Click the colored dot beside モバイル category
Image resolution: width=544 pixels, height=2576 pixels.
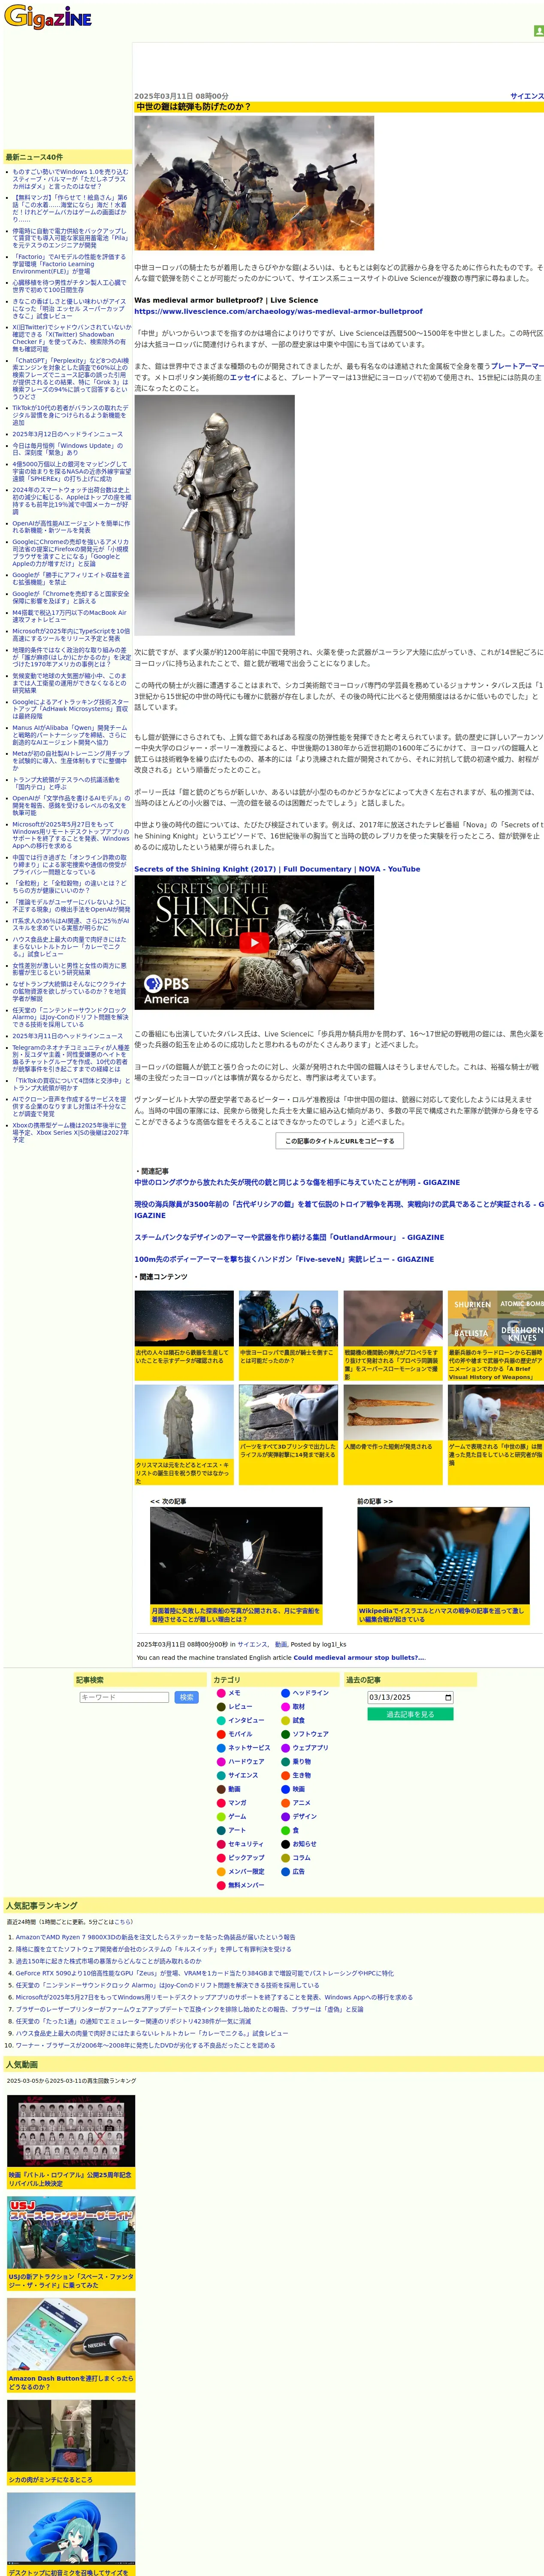click(x=221, y=1734)
